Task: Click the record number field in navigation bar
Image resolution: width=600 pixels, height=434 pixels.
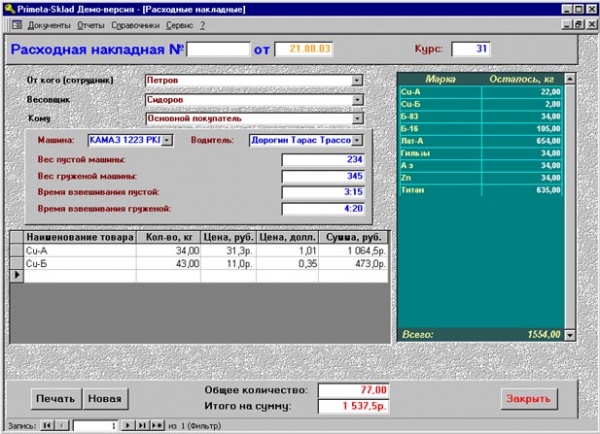Action: (x=95, y=426)
